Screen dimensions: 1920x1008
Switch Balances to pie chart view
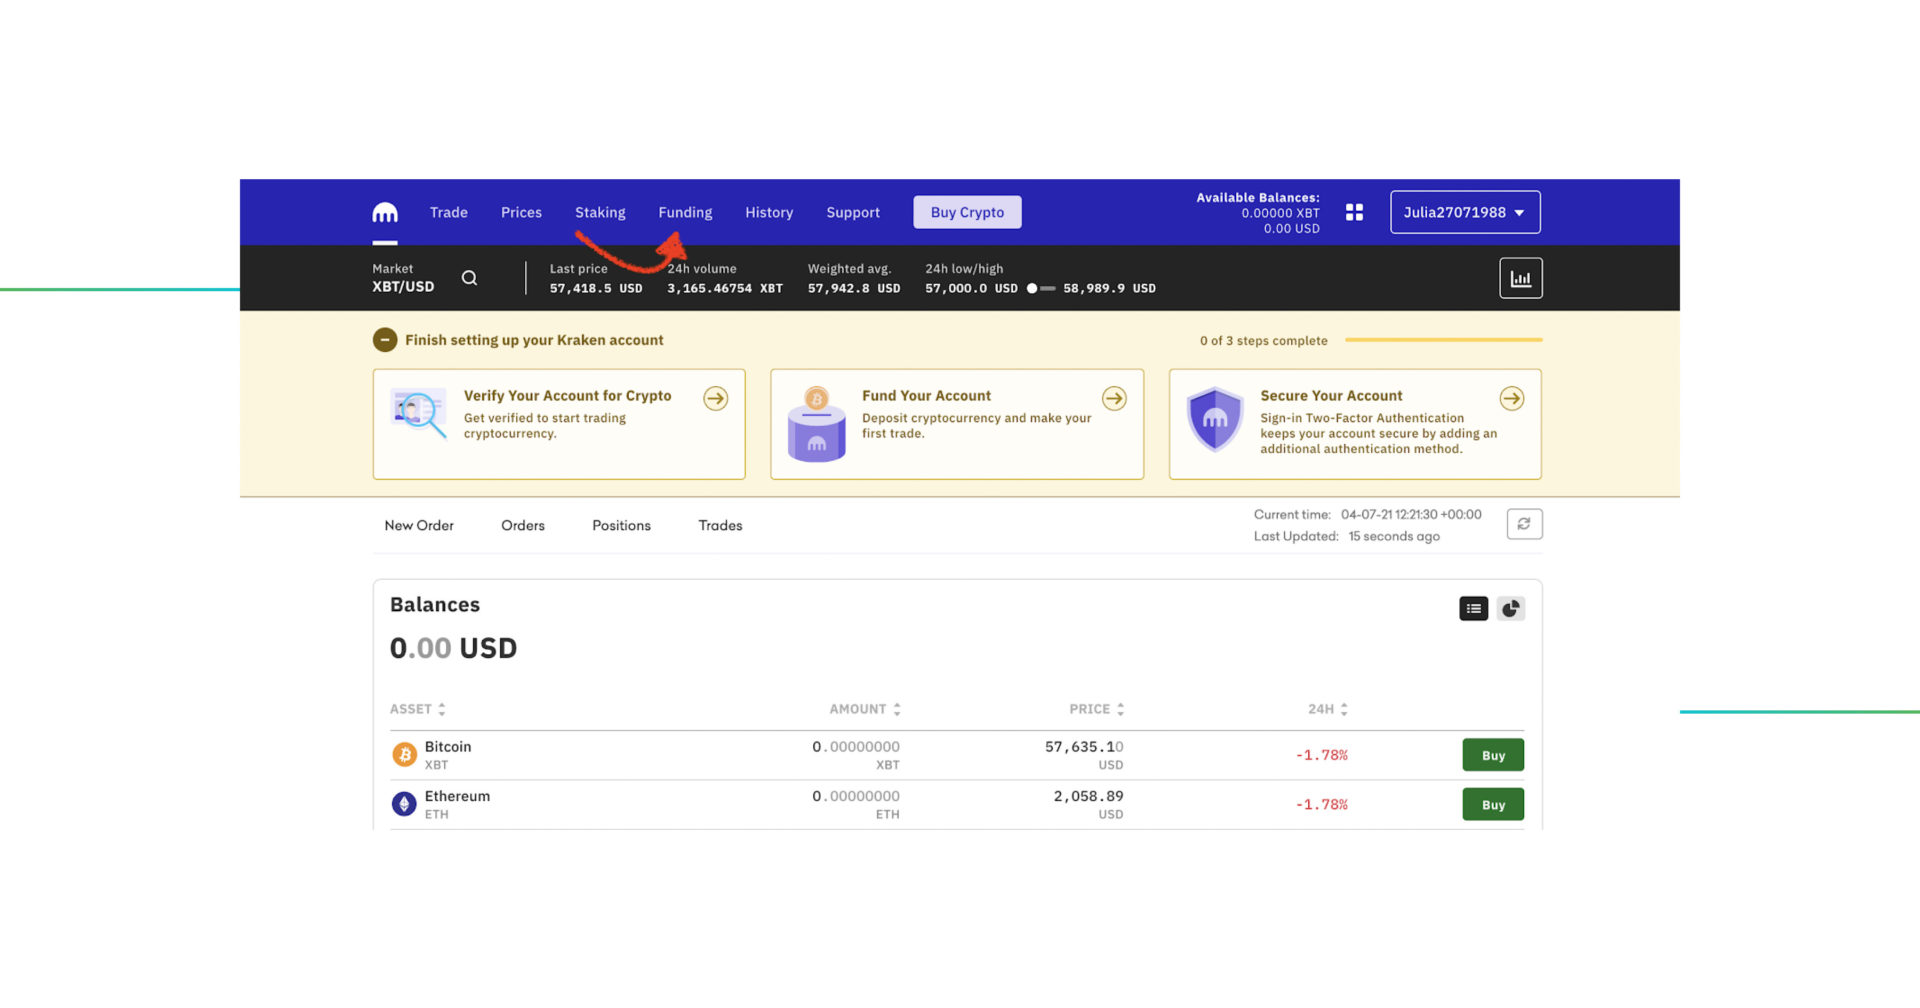point(1510,608)
